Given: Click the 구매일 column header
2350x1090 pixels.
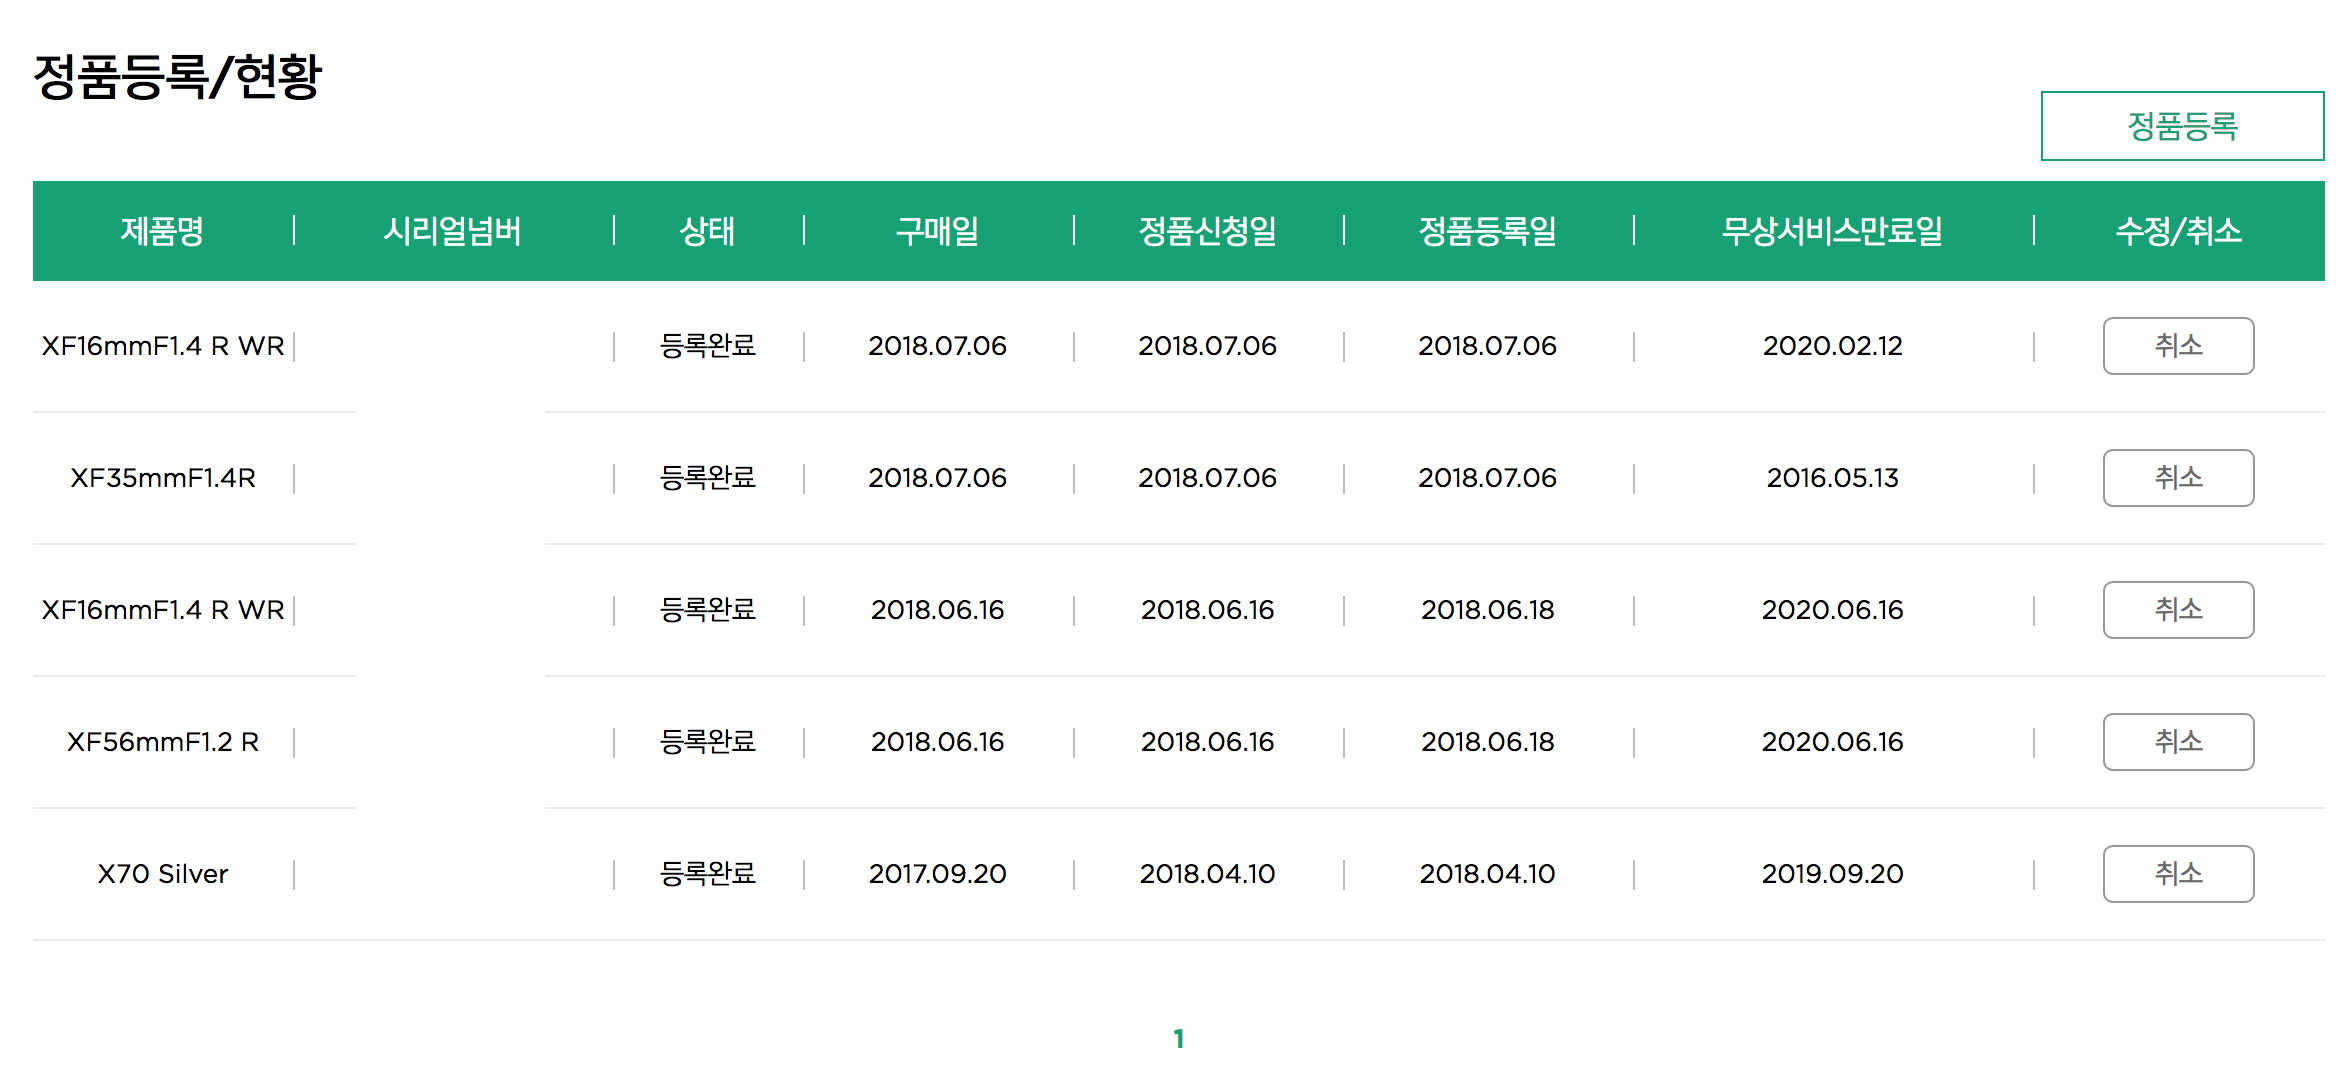Looking at the screenshot, I should (937, 231).
